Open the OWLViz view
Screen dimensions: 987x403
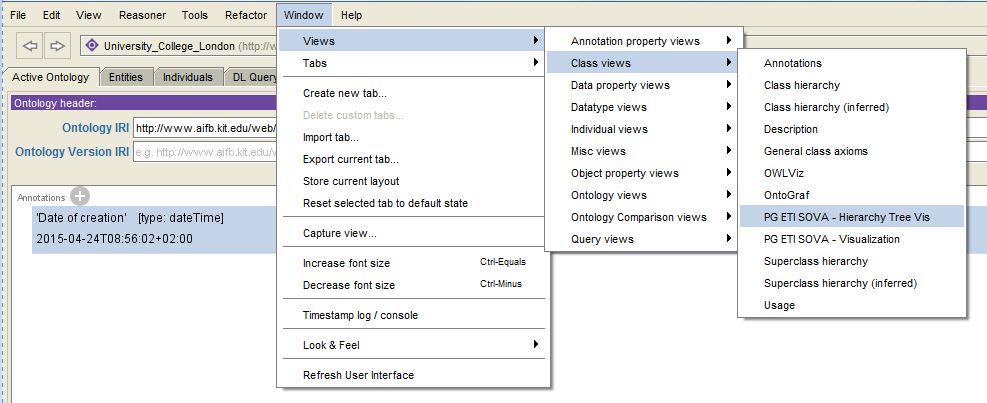tap(784, 173)
